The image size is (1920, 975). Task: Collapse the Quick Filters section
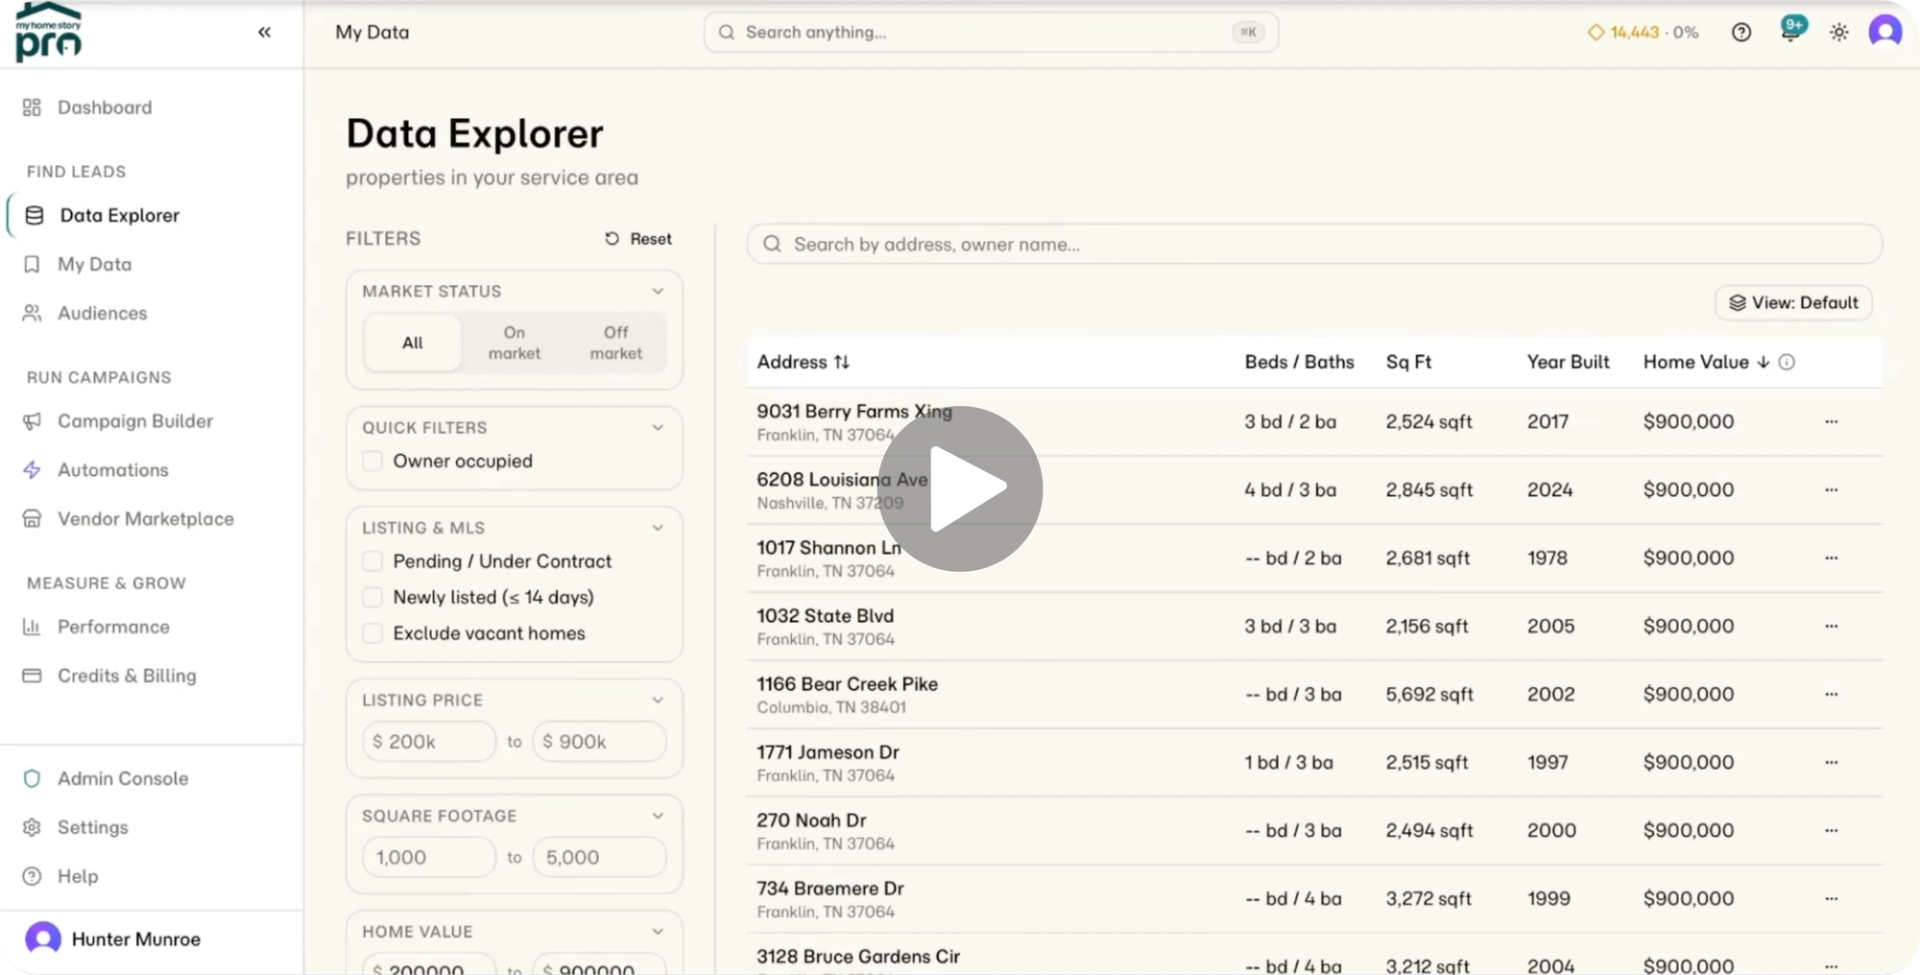[x=657, y=427]
